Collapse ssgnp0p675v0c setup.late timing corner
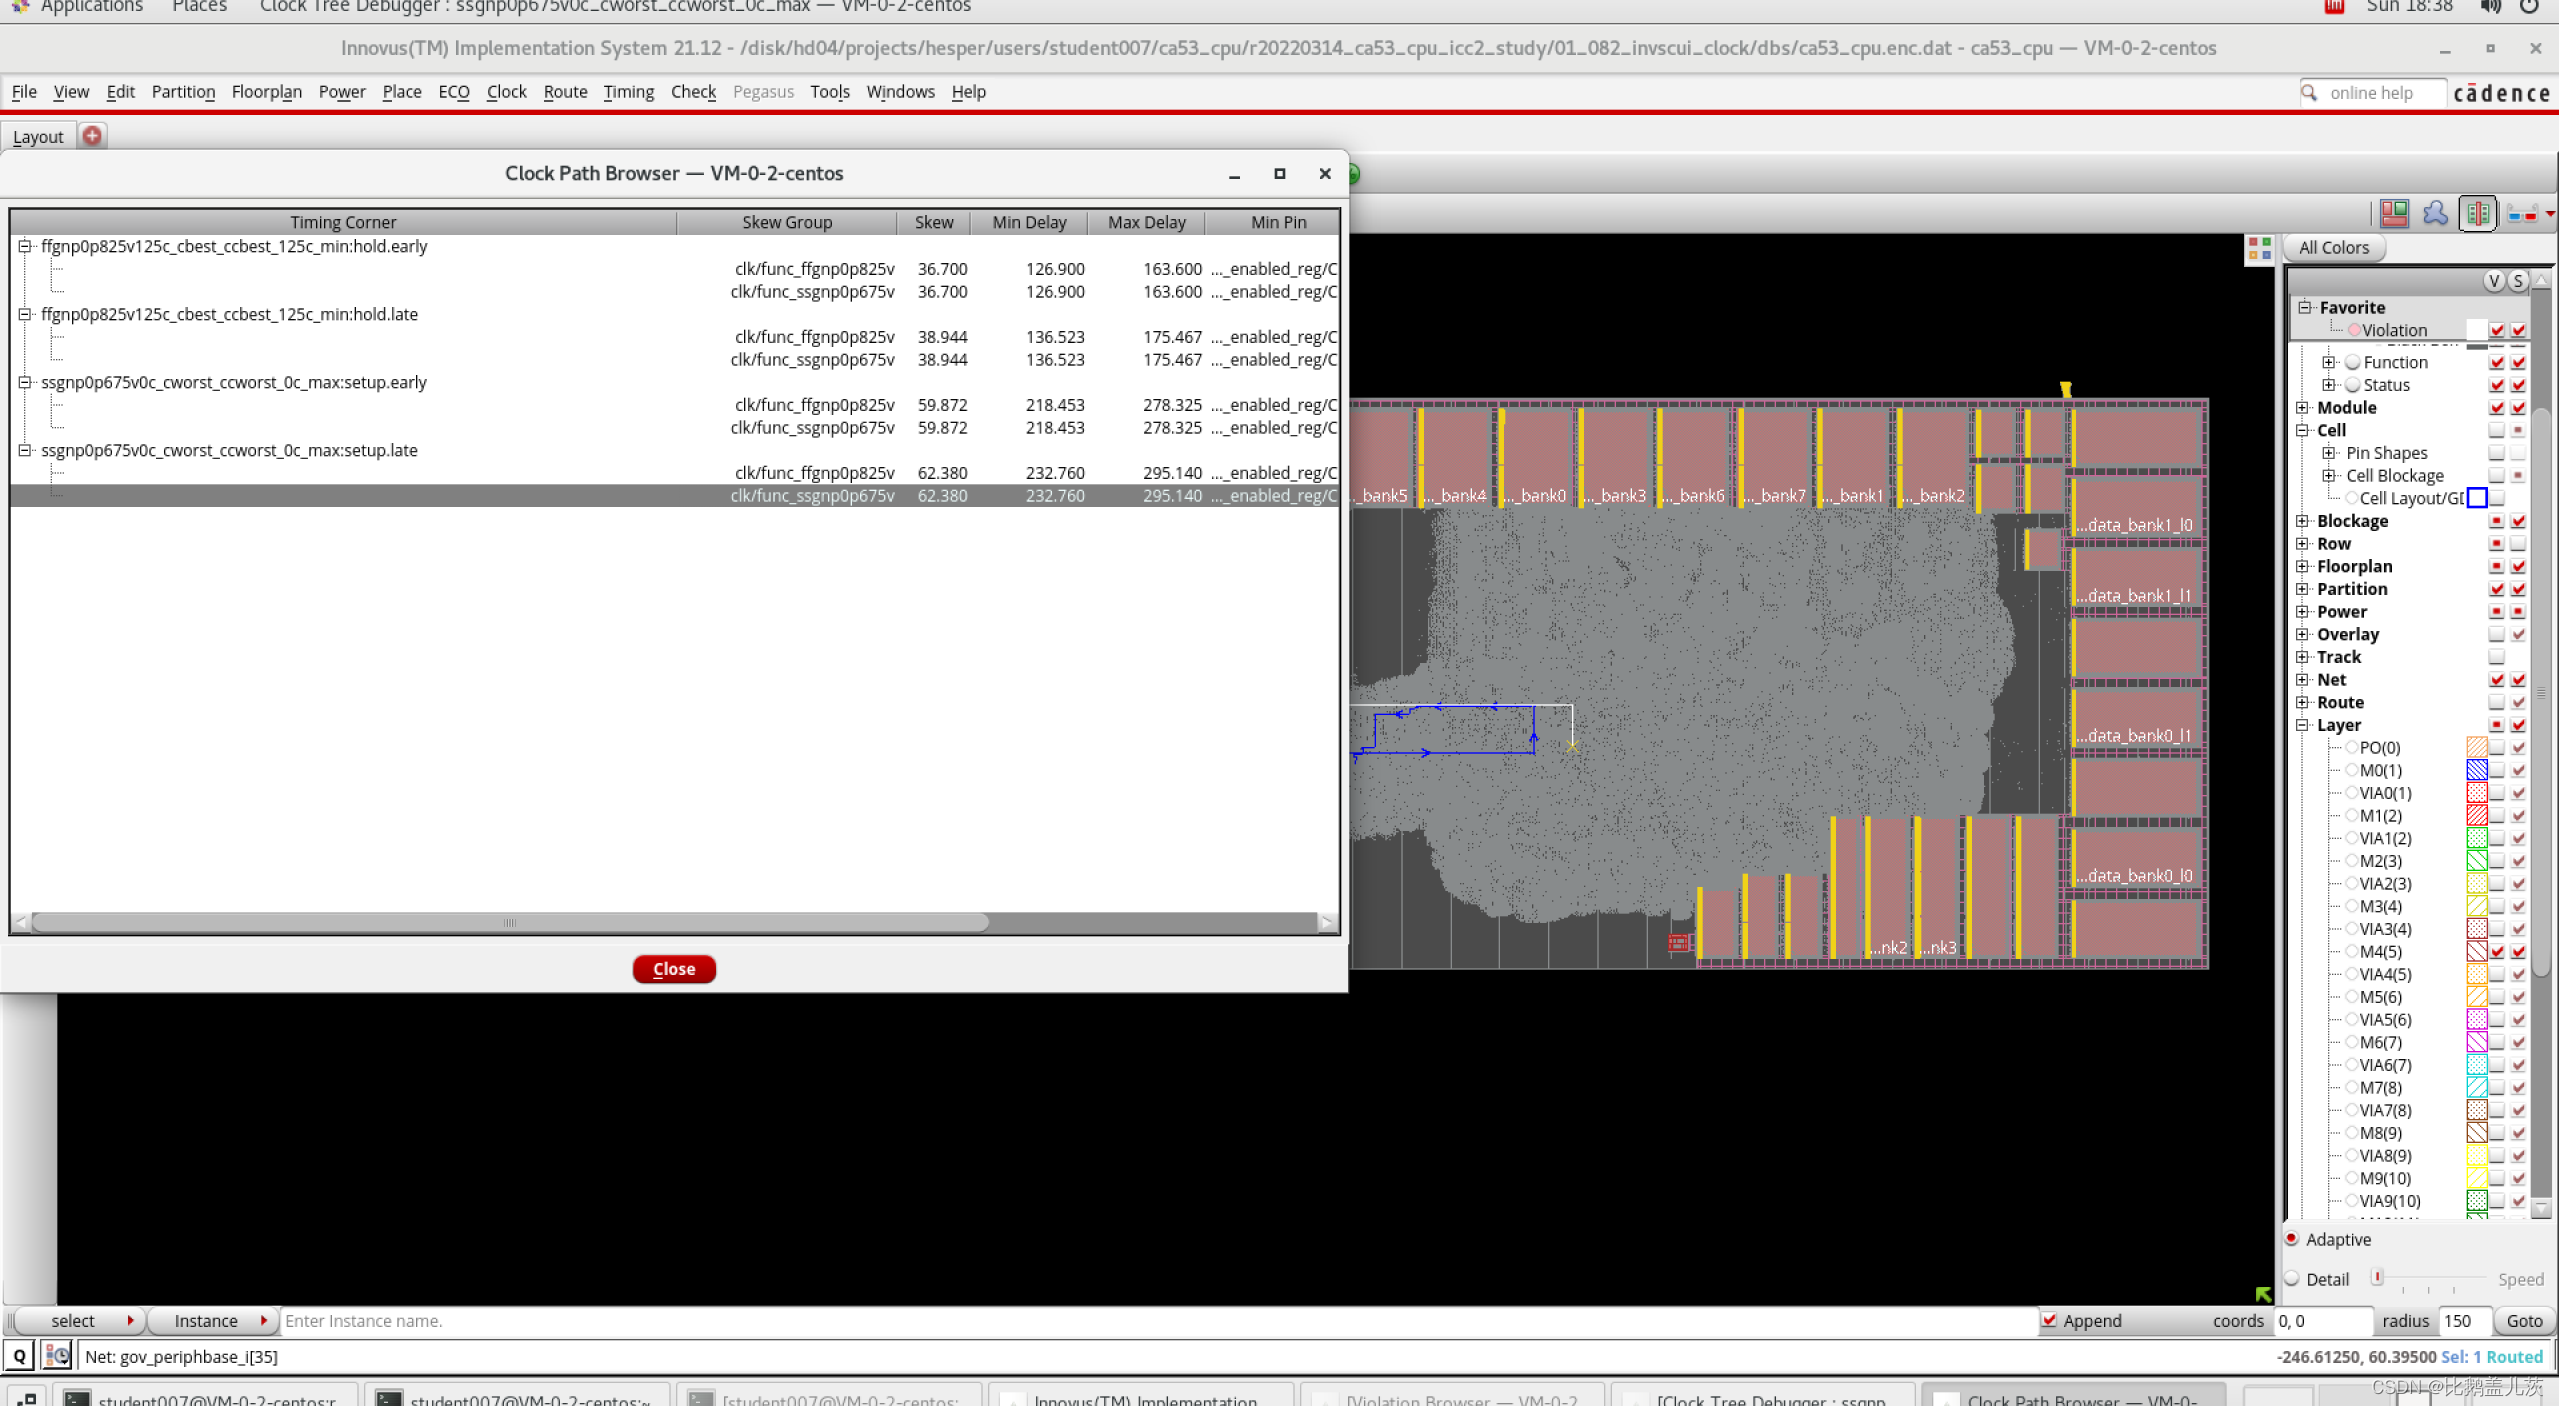The image size is (2559, 1406). 25,450
